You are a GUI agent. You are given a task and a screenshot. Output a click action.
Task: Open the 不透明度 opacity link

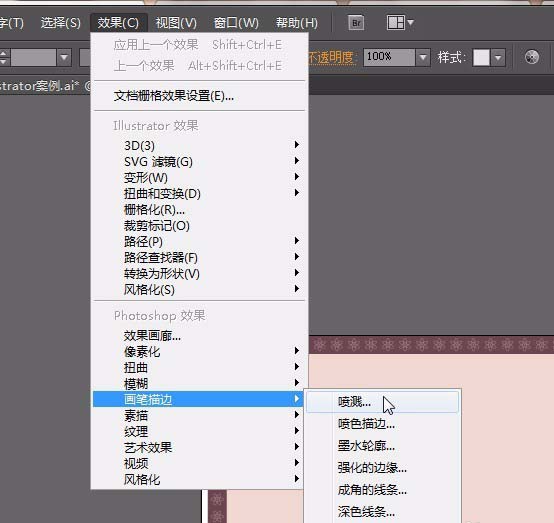click(331, 57)
